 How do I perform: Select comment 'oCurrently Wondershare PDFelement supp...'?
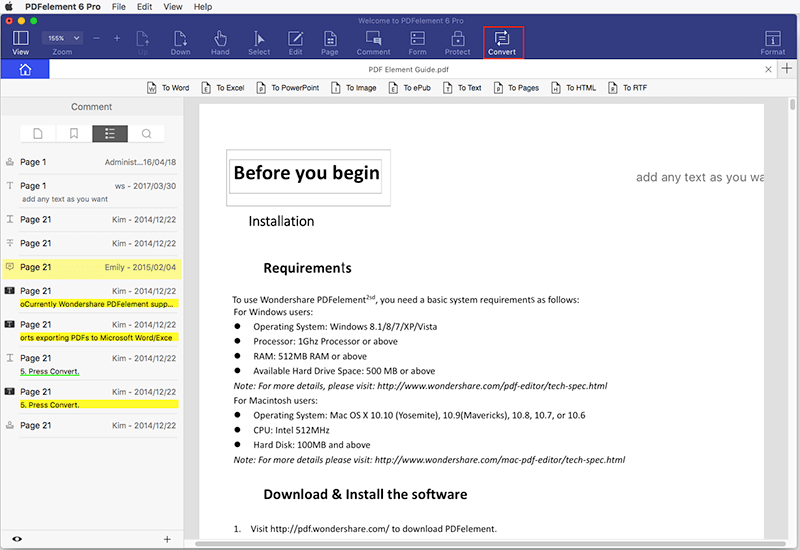[x=91, y=297]
